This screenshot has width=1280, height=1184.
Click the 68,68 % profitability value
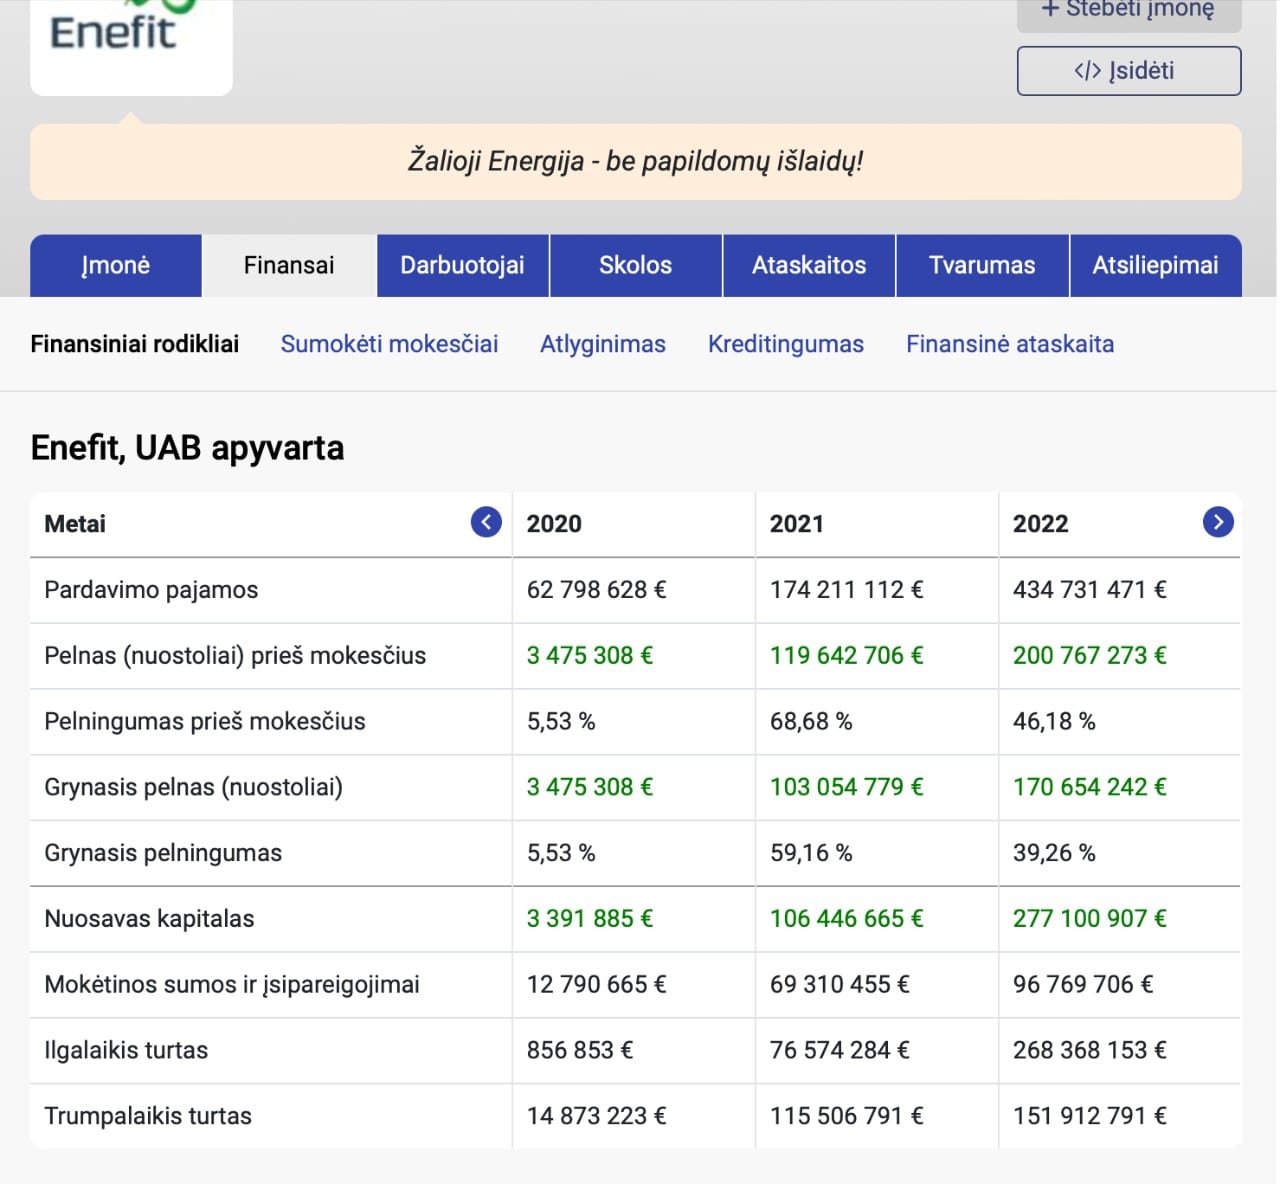point(811,722)
